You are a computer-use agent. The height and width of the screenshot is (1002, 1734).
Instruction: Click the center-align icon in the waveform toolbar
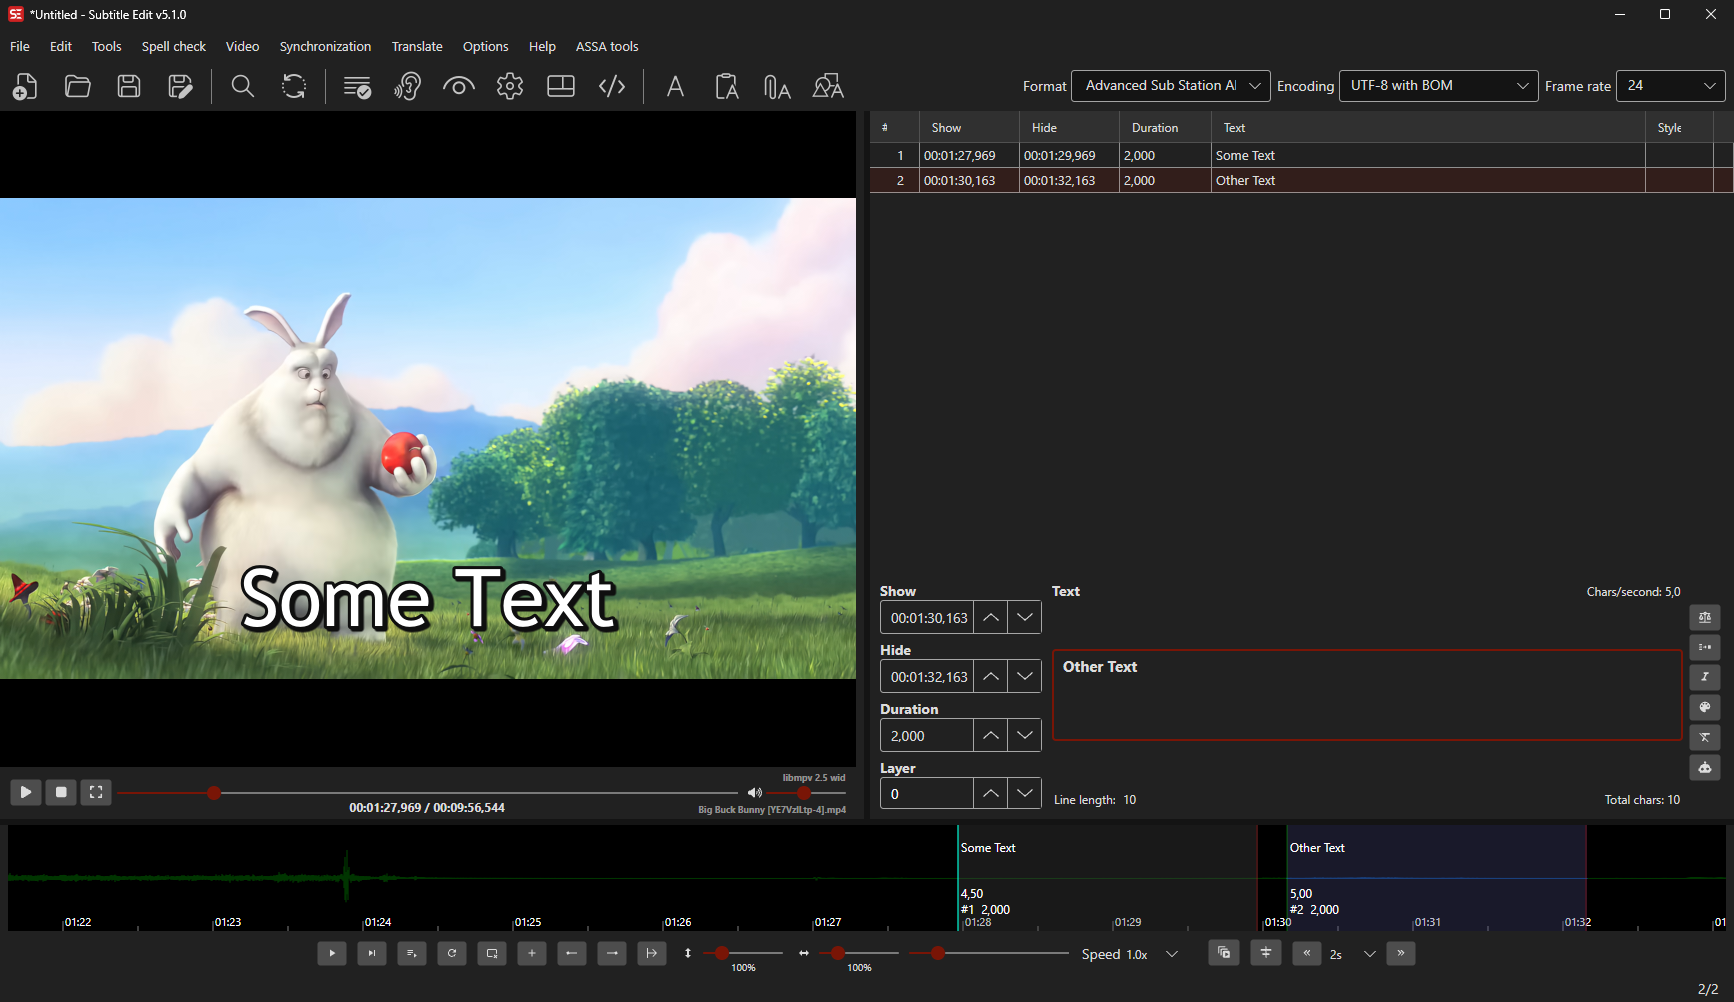click(x=1266, y=953)
